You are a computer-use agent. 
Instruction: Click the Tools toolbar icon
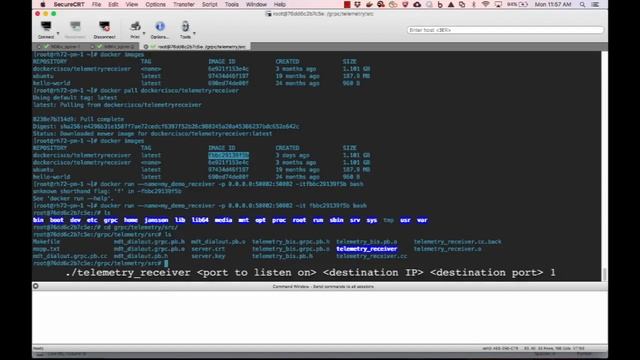pyautogui.click(x=185, y=27)
